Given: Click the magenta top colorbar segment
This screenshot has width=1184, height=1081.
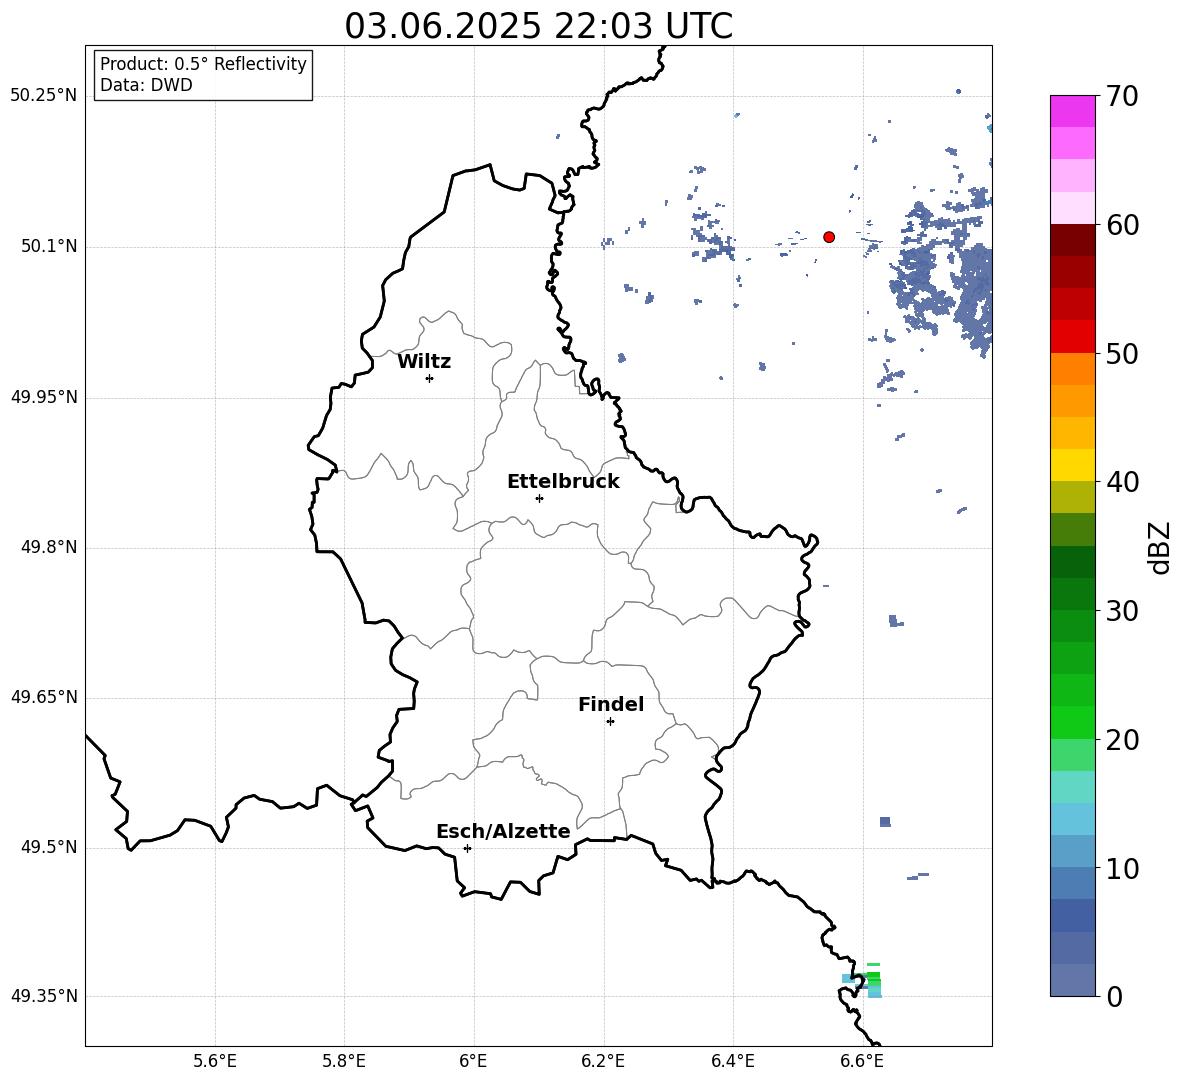Looking at the screenshot, I should [x=1073, y=112].
